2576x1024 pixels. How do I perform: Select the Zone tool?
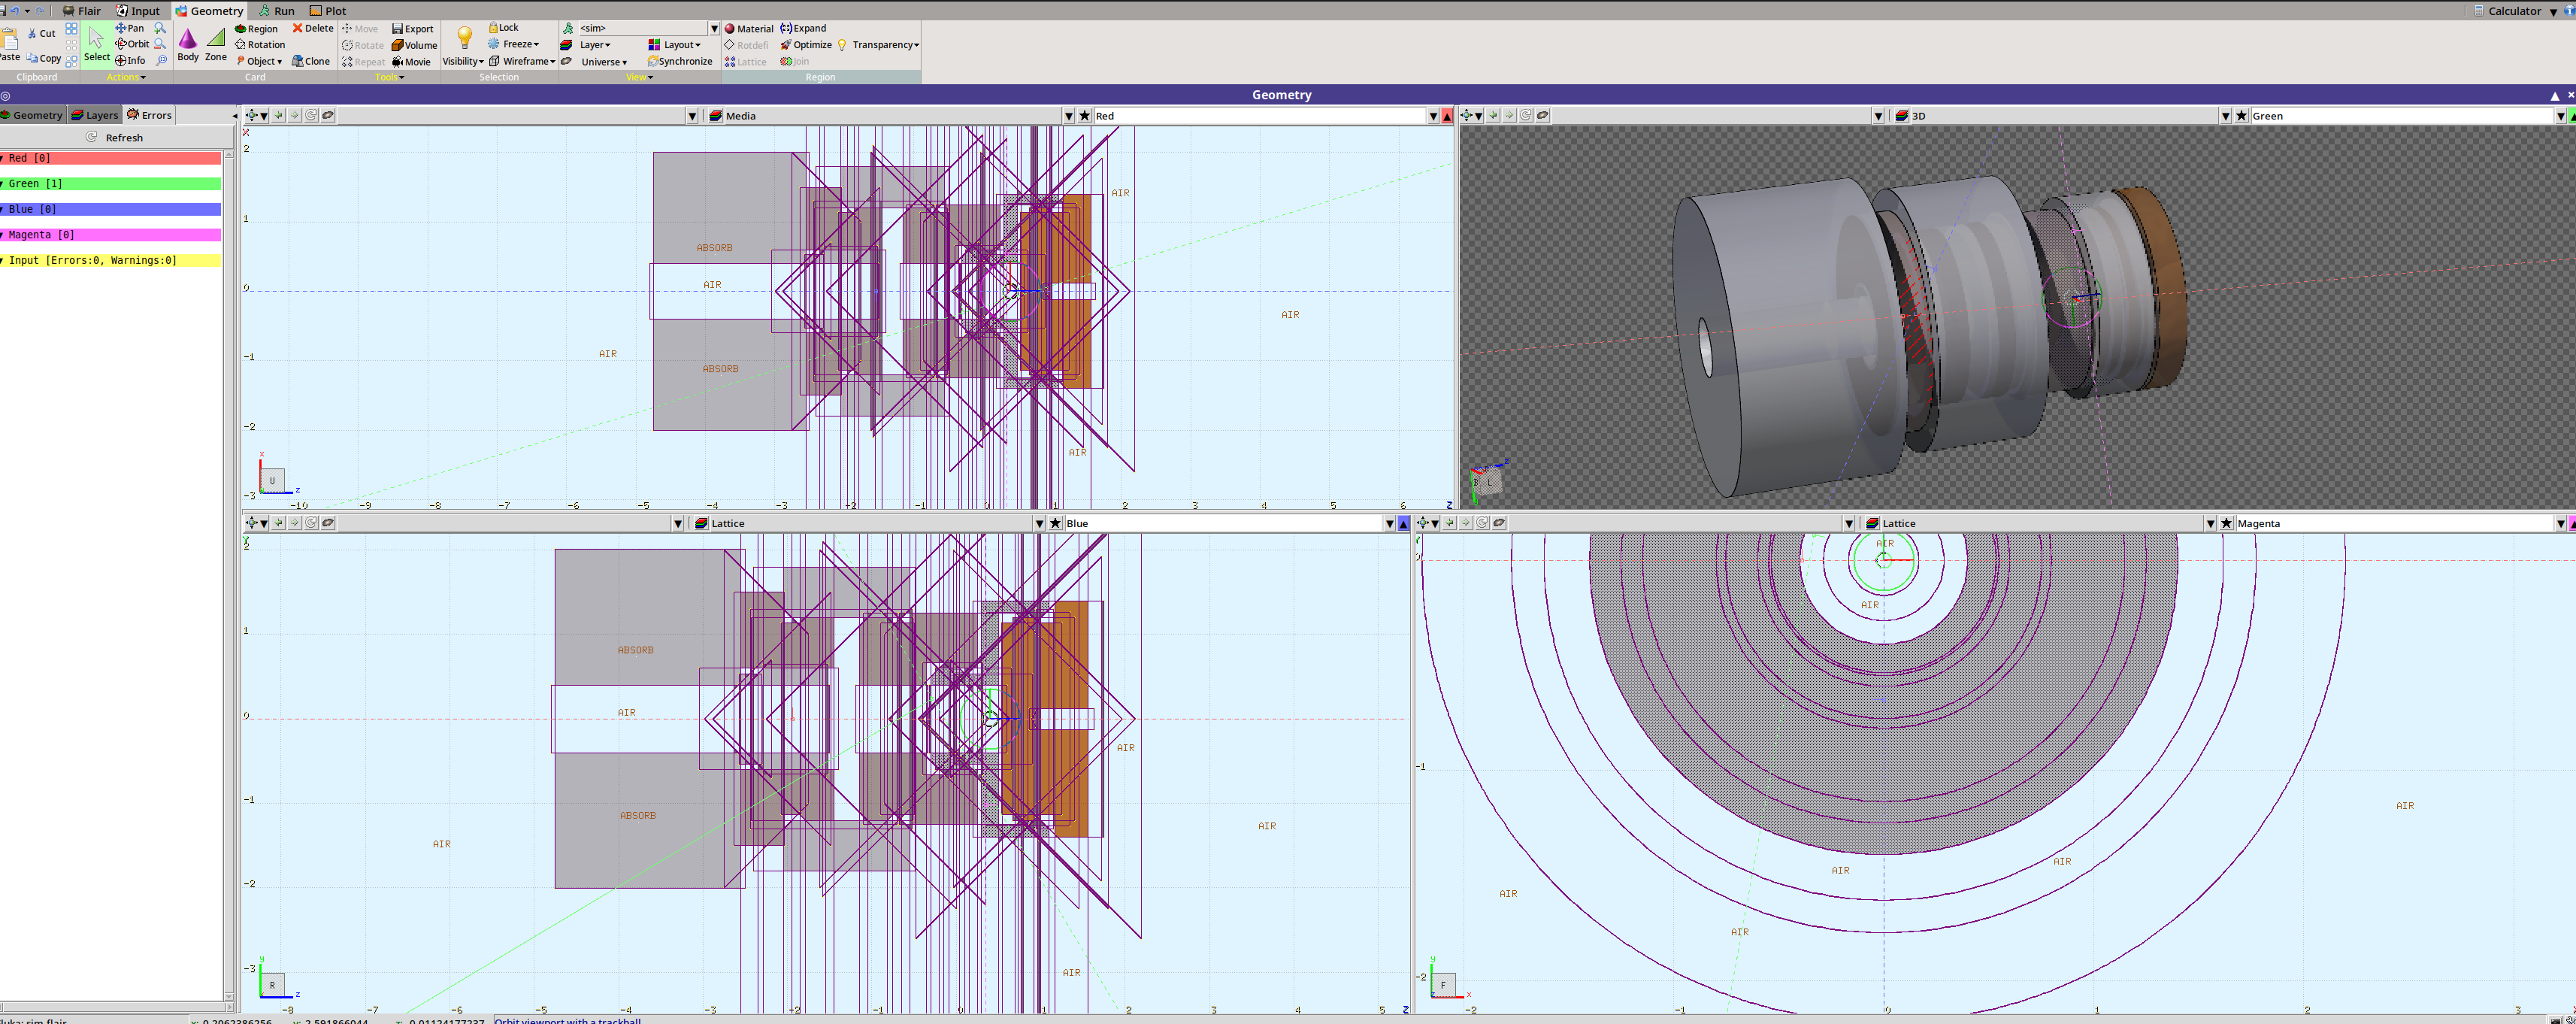tap(216, 40)
